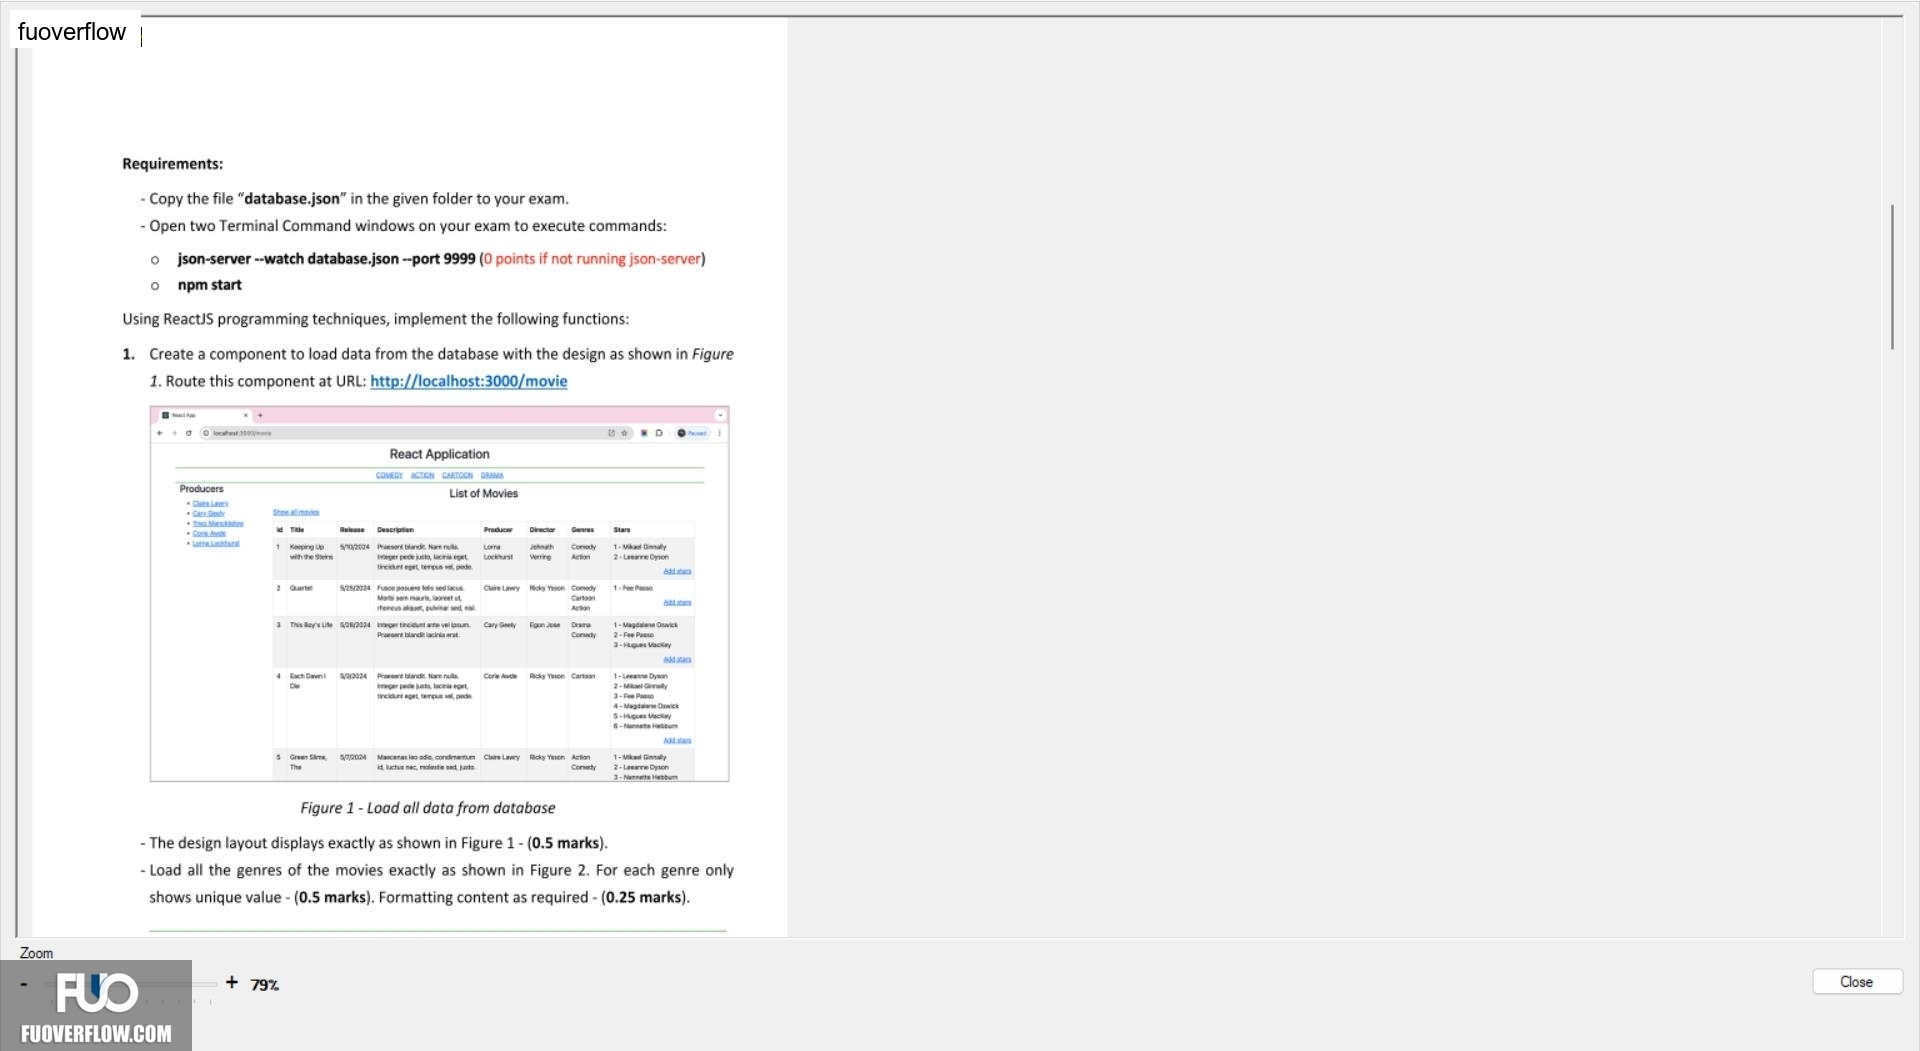Viewport: 1920px width, 1051px height.
Task: Click the 'Open two Terminal Command windows' line
Action: [x=403, y=226]
